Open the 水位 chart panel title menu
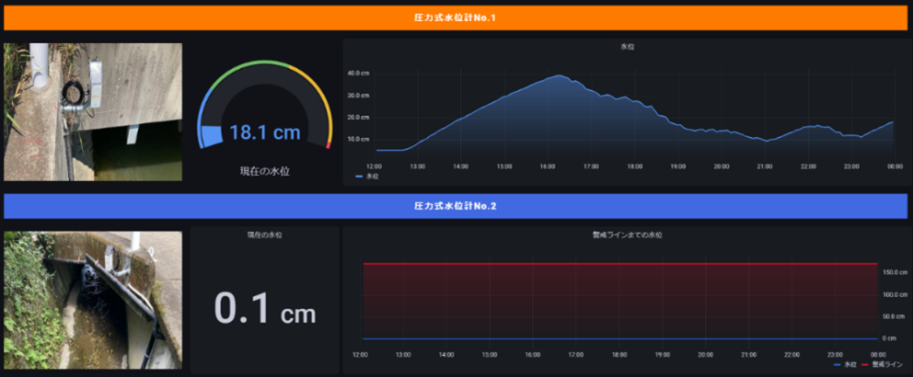Screen dimensions: 913x377 tap(627, 47)
